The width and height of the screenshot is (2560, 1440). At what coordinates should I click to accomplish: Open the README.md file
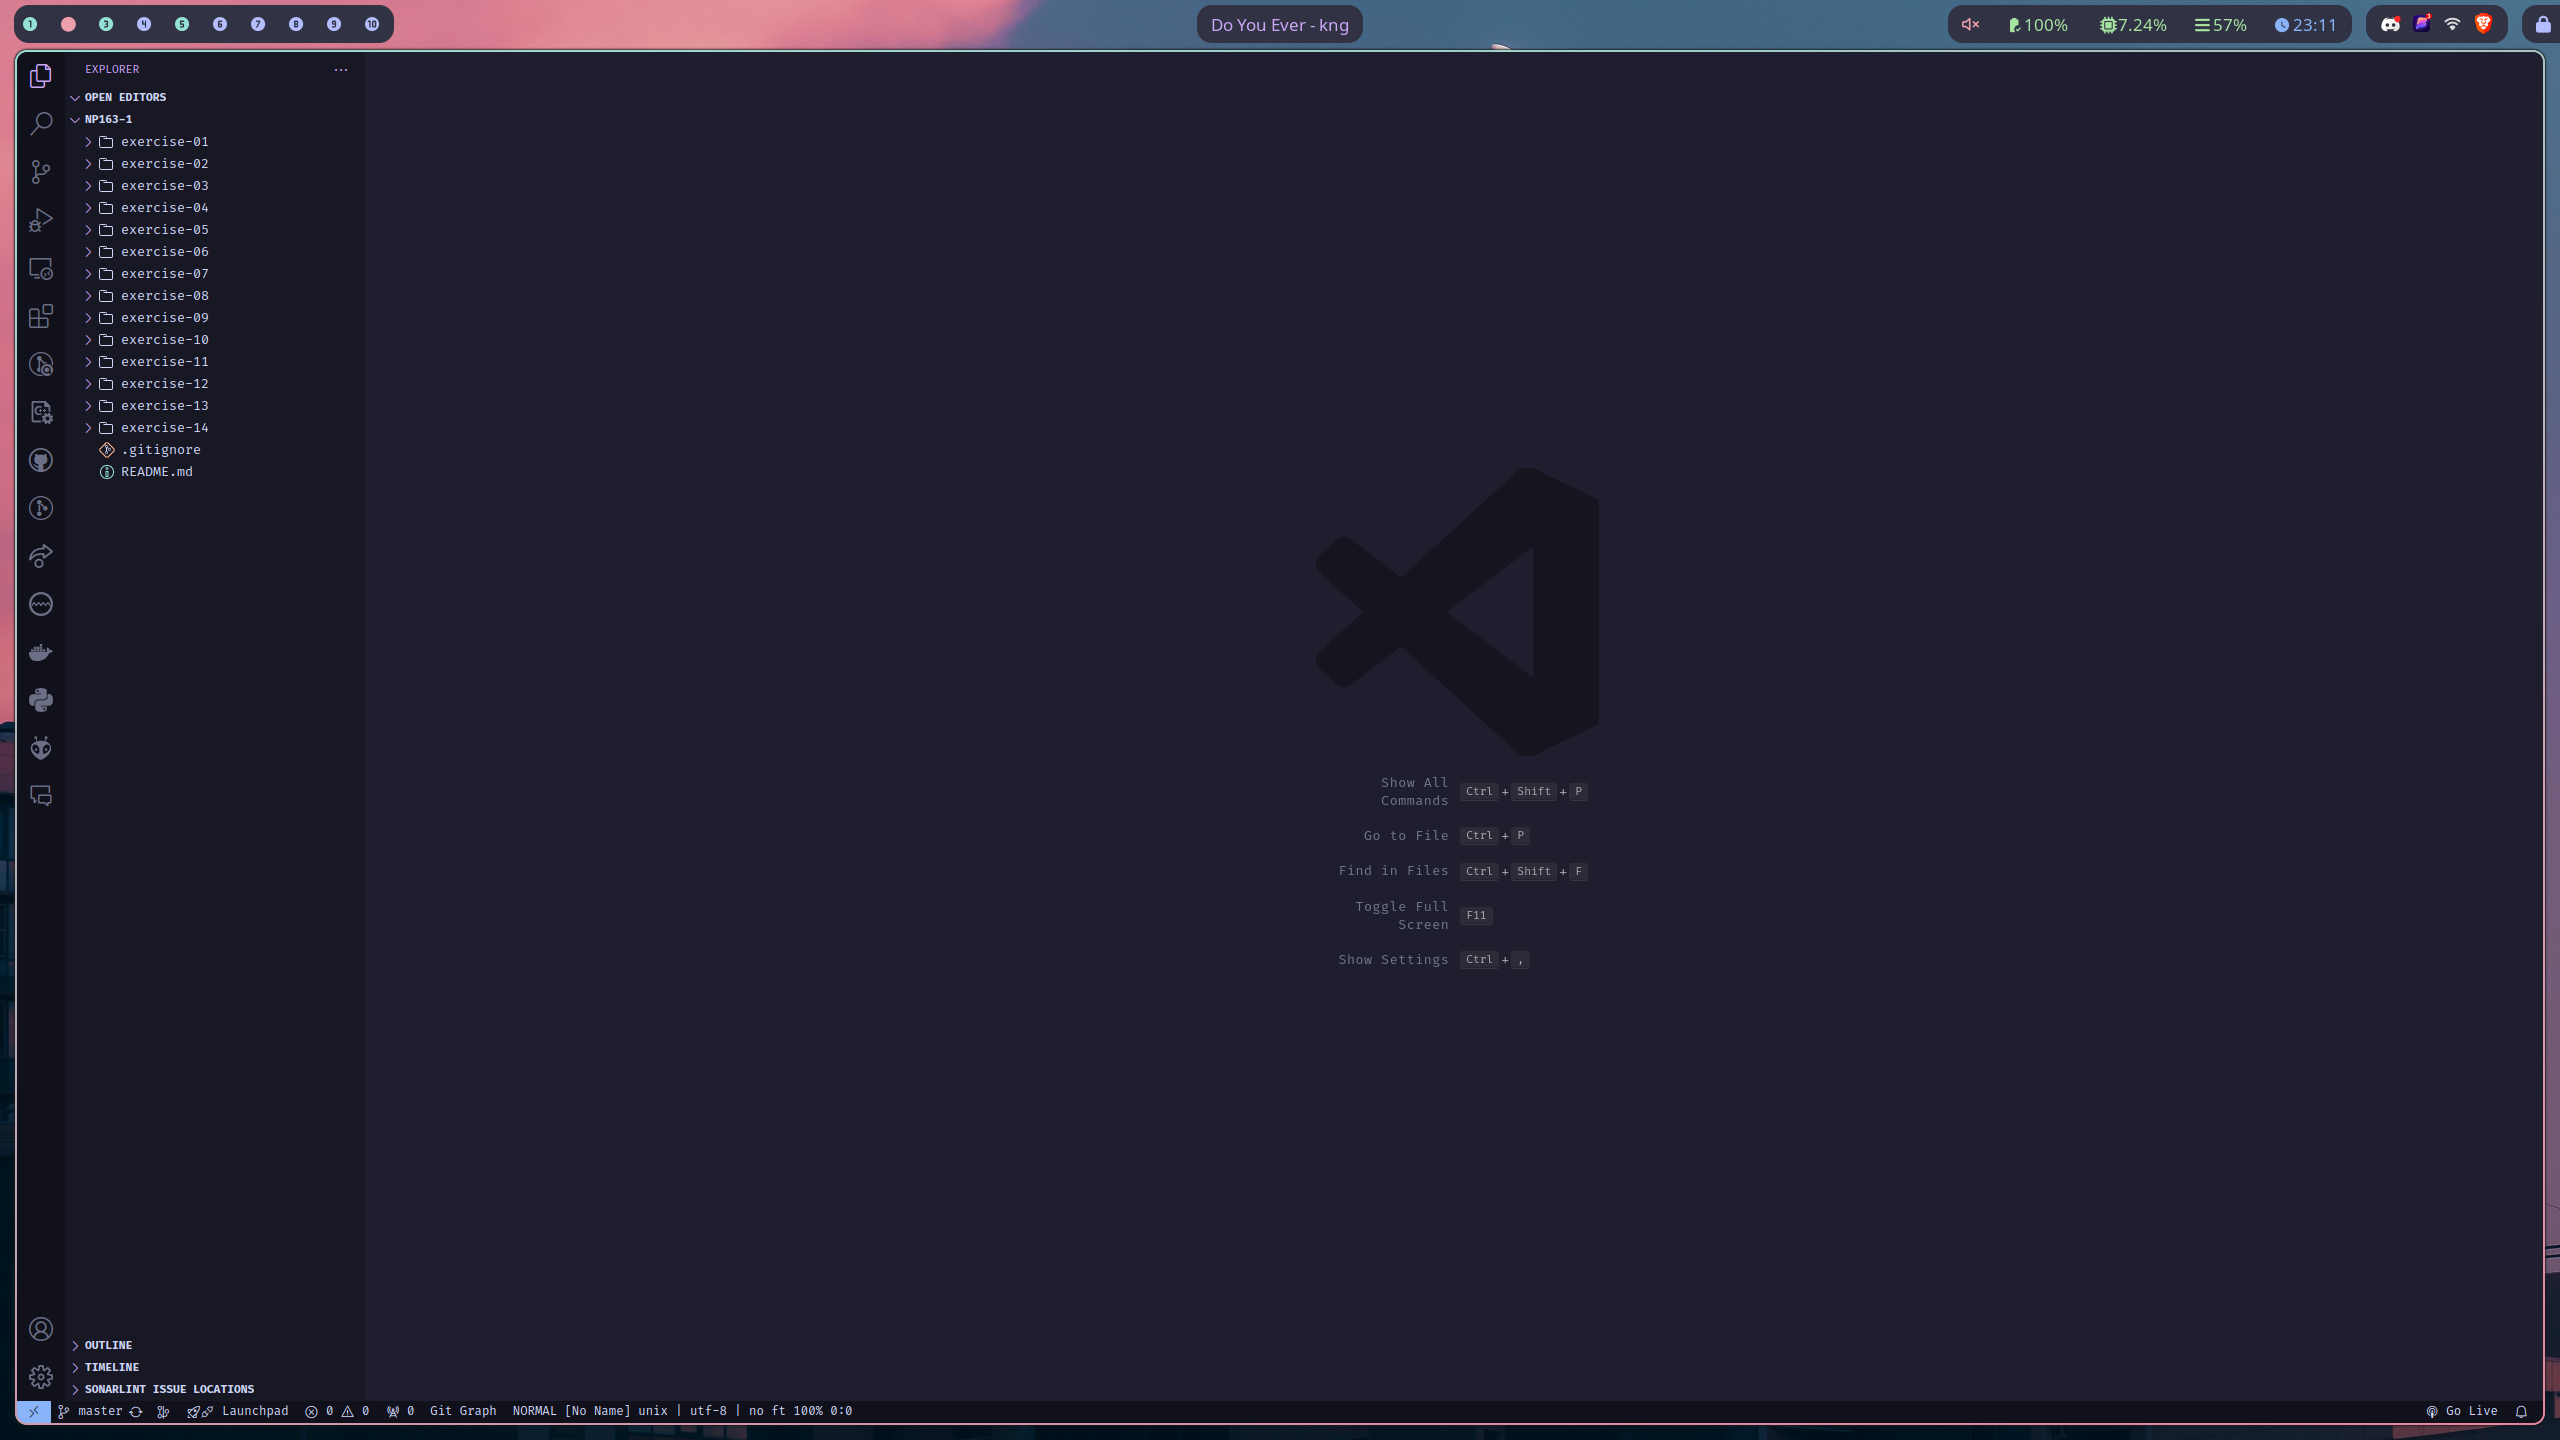215,471
